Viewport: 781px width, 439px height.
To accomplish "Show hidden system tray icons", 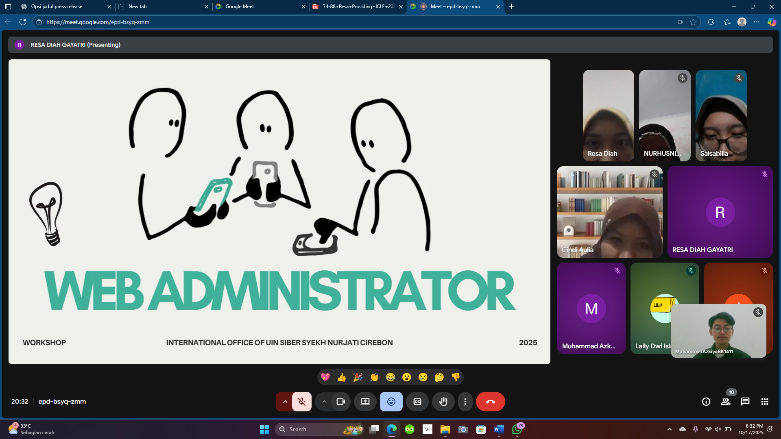I will tap(669, 429).
